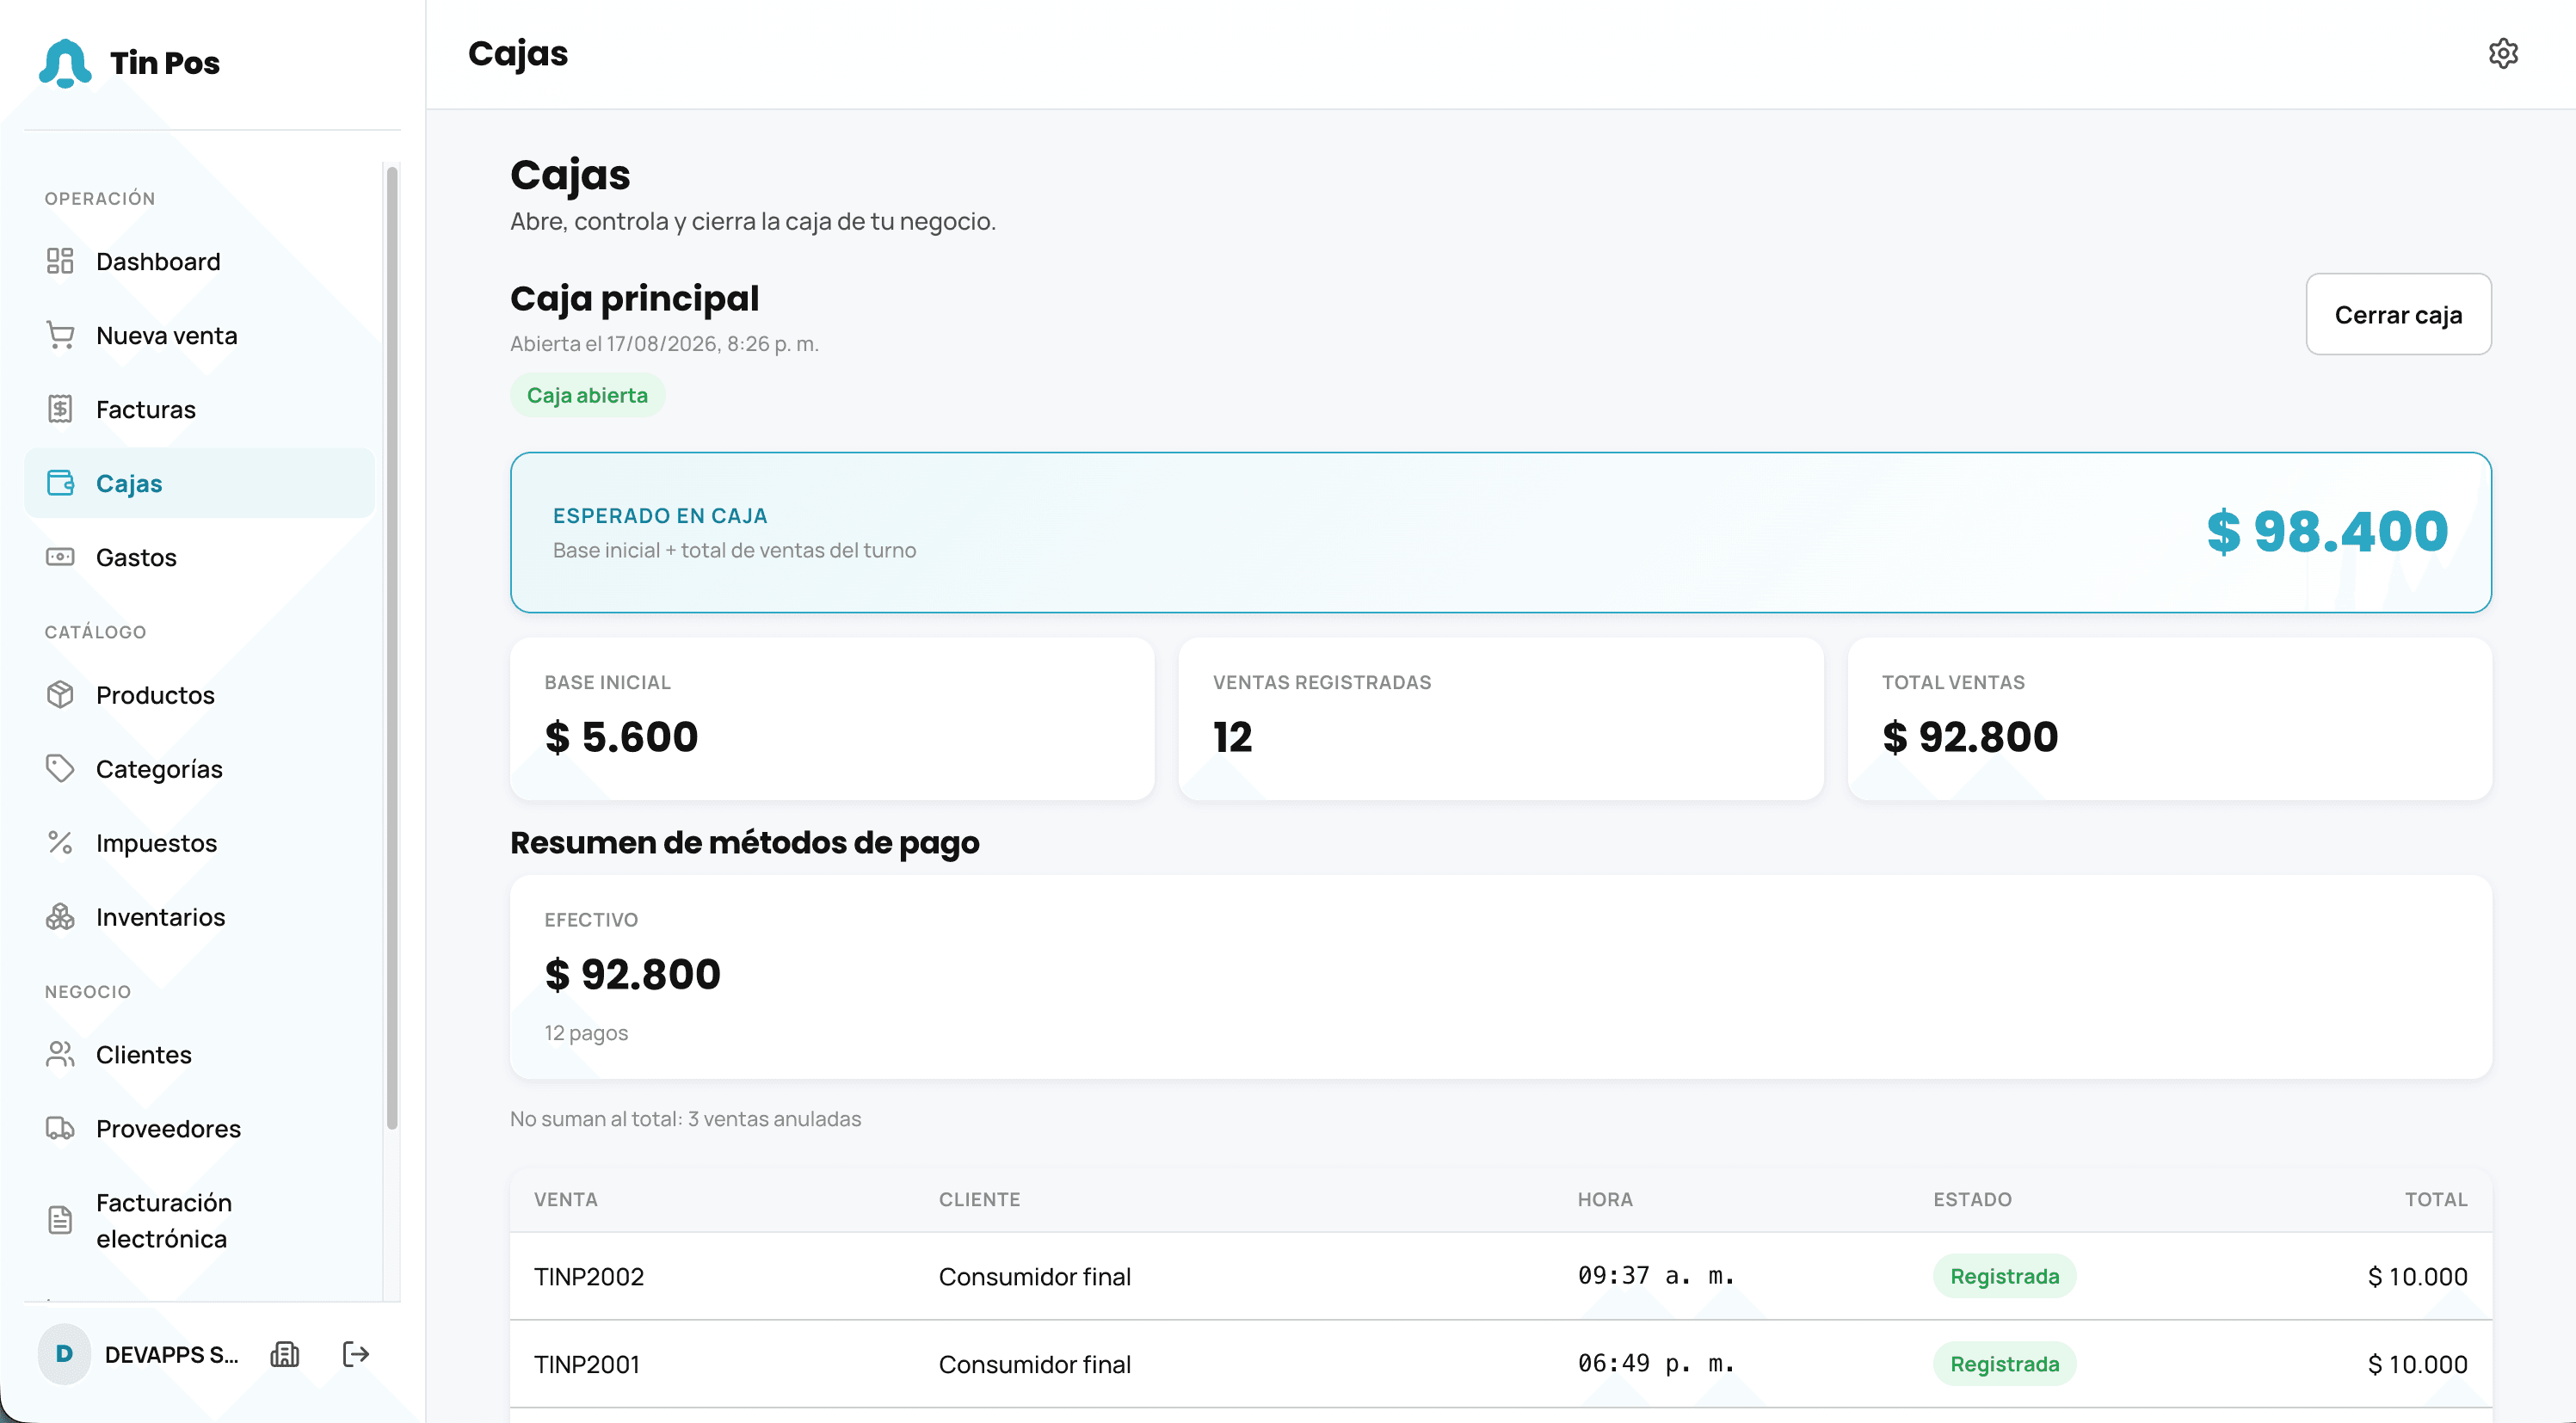This screenshot has height=1423, width=2576.
Task: Click the Esperado en caja summary card
Action: click(1500, 532)
